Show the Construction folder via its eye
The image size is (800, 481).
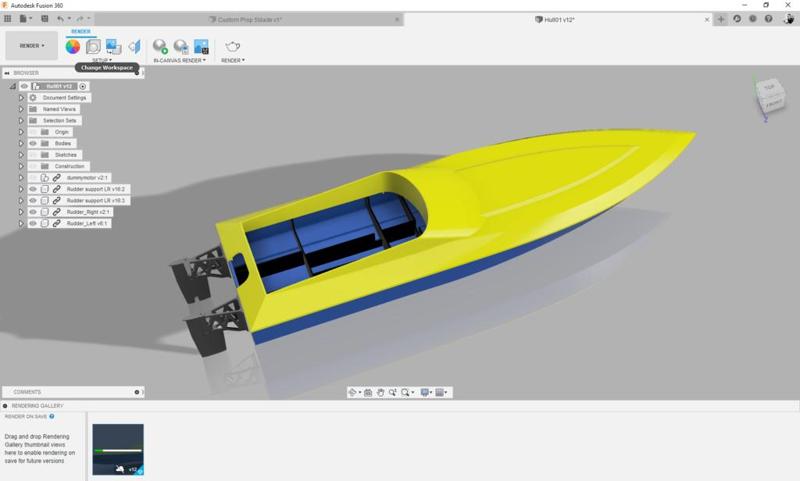point(33,166)
